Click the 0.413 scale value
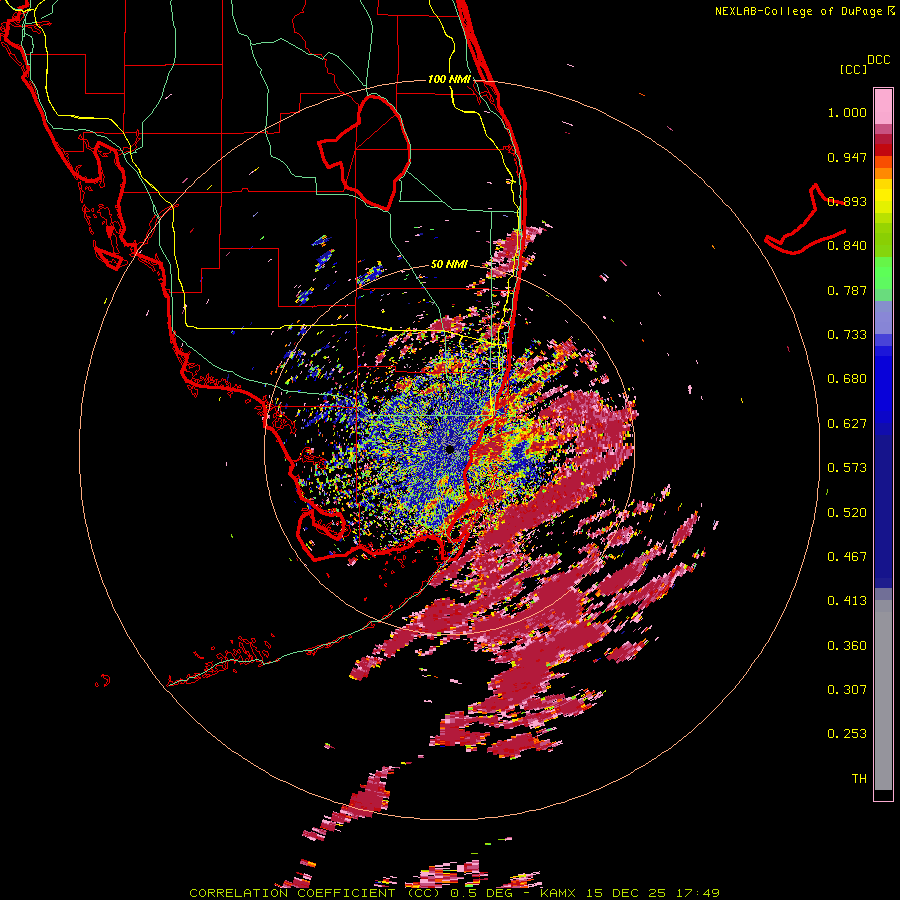 pyautogui.click(x=847, y=601)
